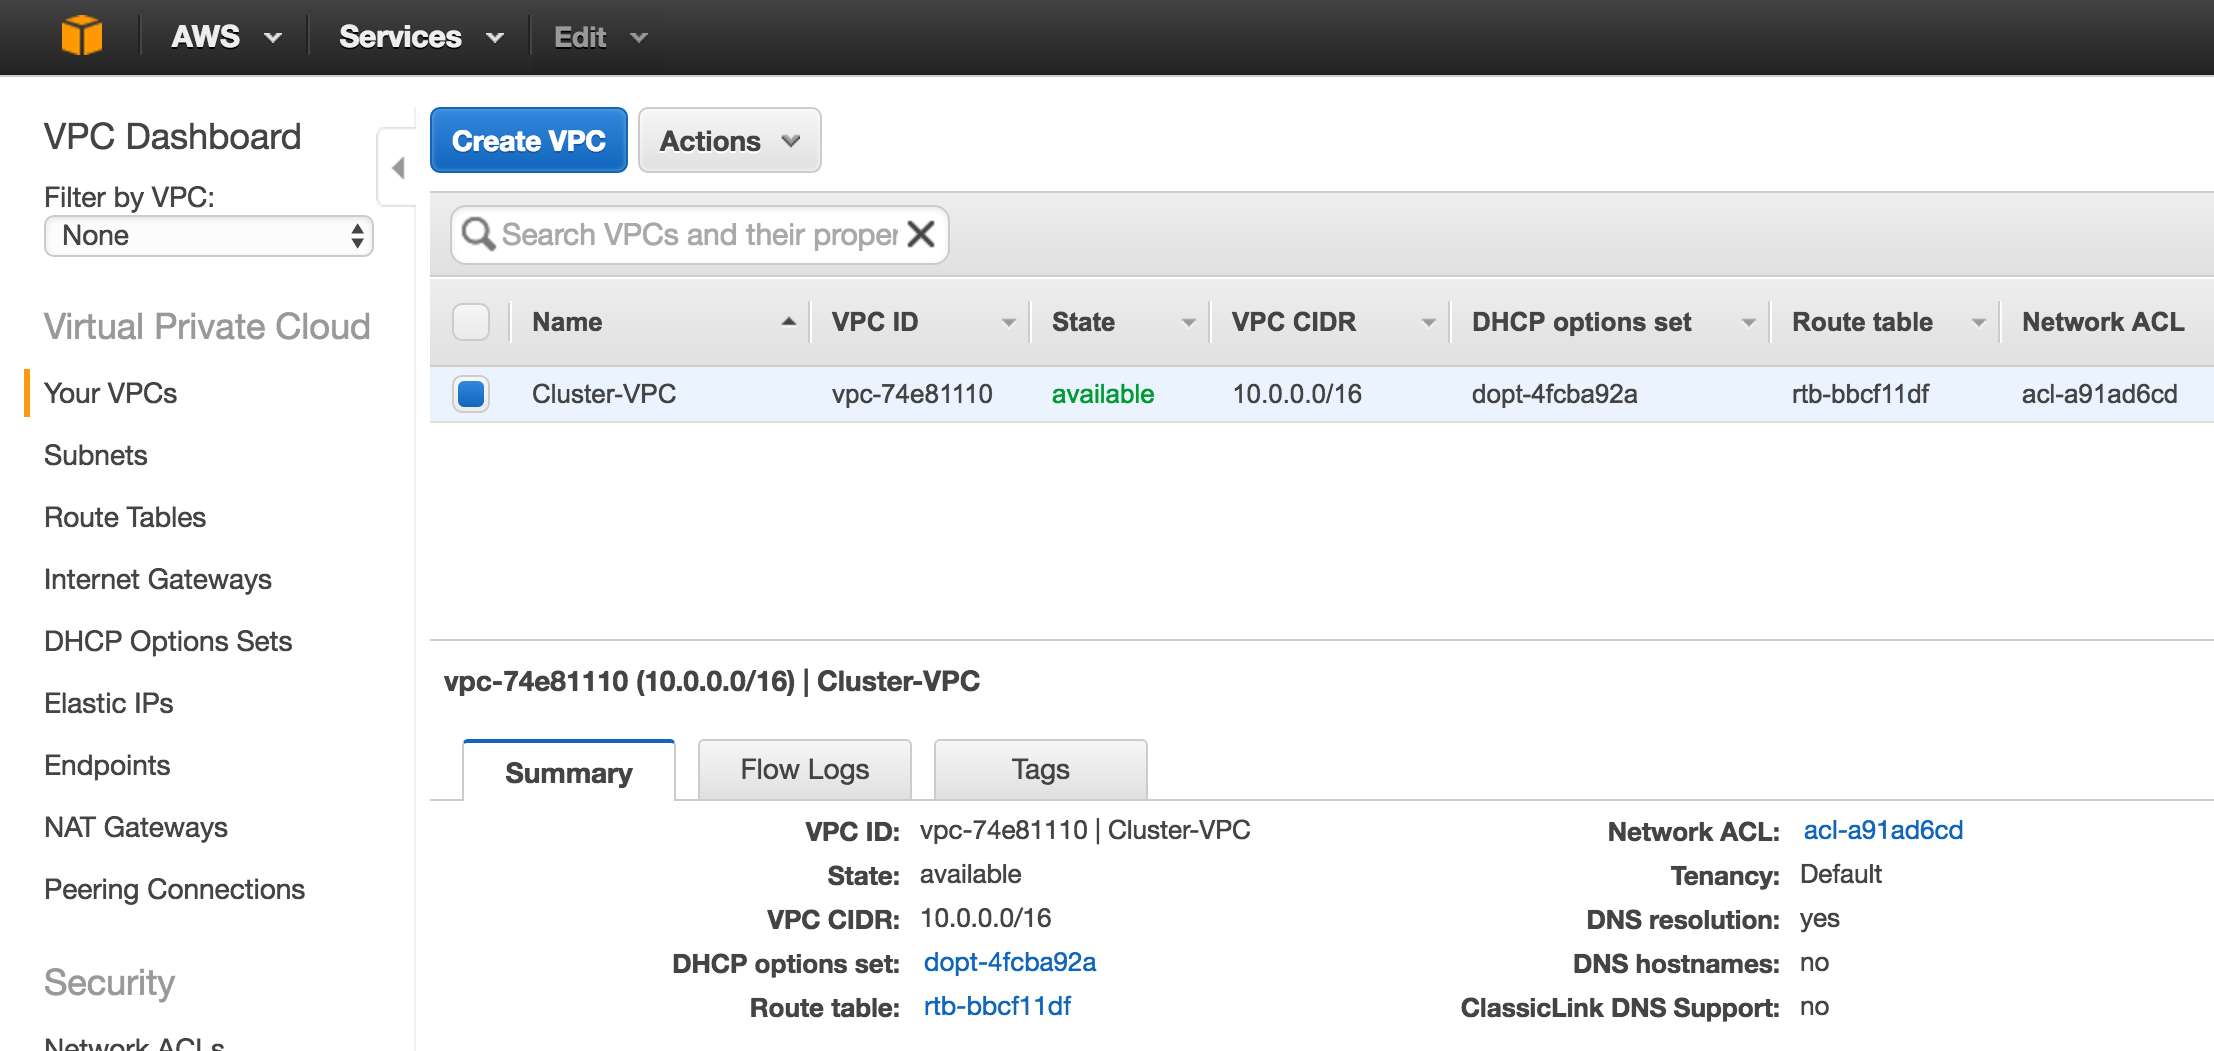
Task: Click the DNS resolution value yes
Action: (1820, 919)
